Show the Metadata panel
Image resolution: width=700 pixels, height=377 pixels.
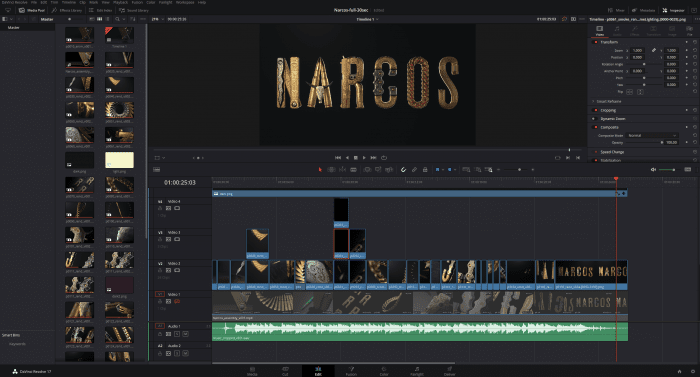pyautogui.click(x=643, y=10)
